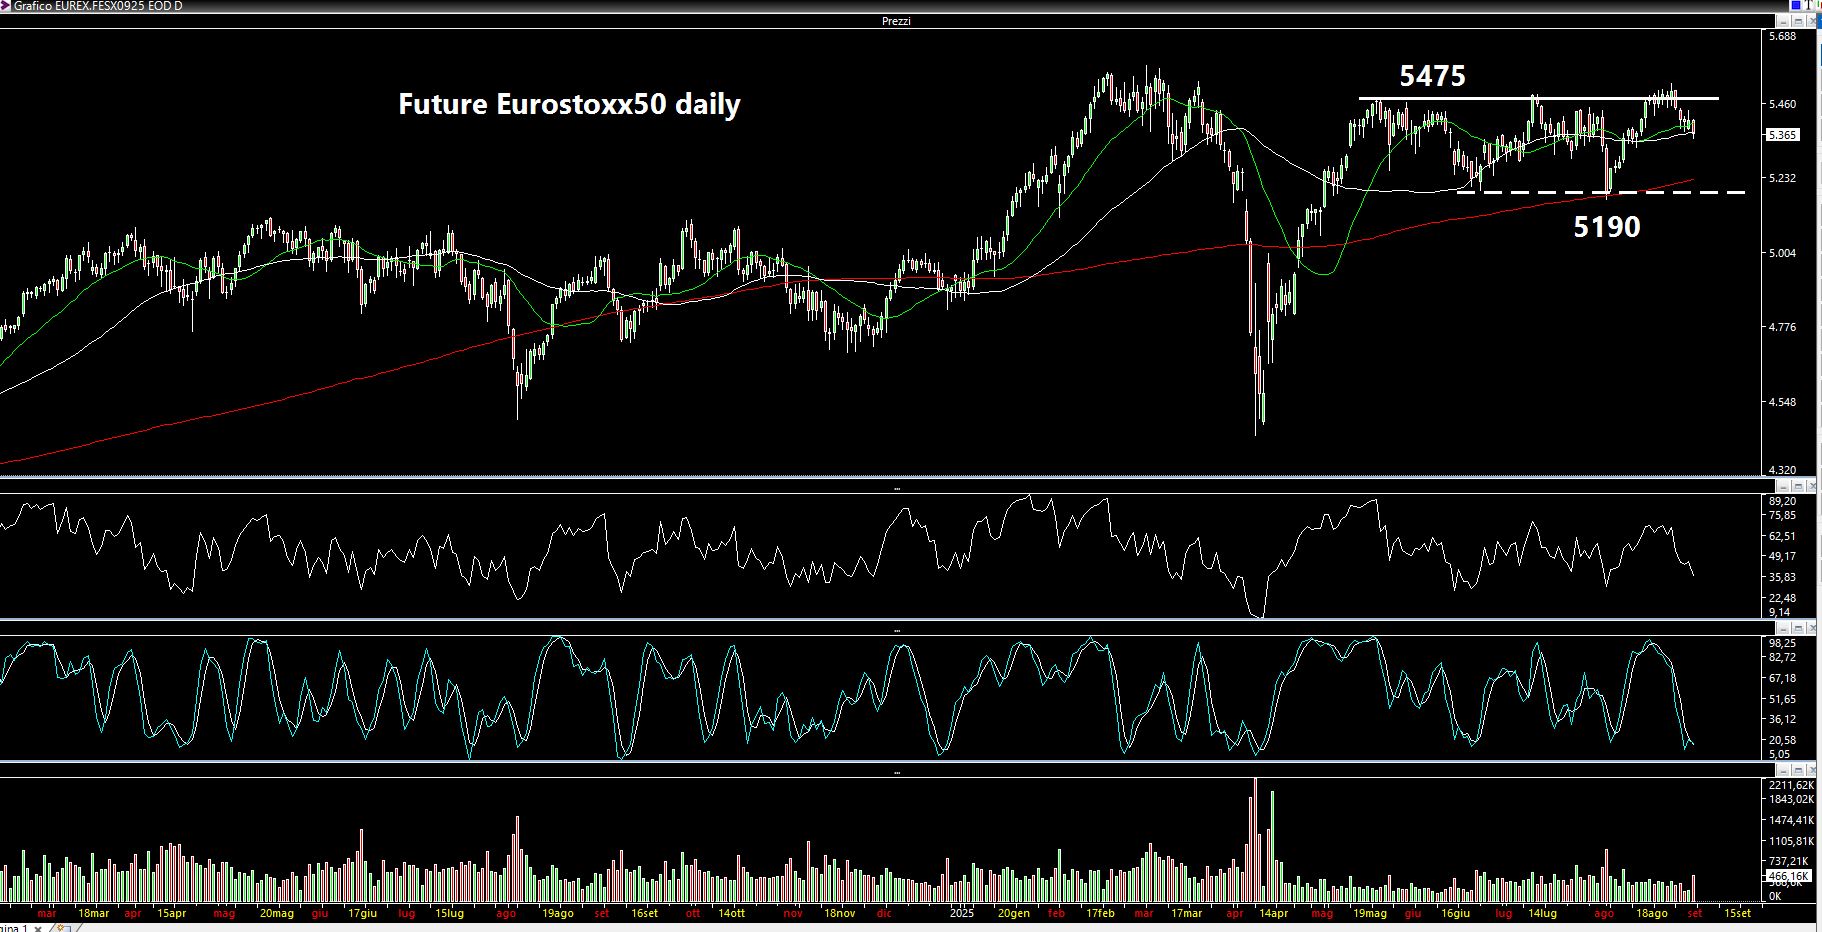
Task: Maximize the RSI indicator panel
Action: tap(1798, 486)
